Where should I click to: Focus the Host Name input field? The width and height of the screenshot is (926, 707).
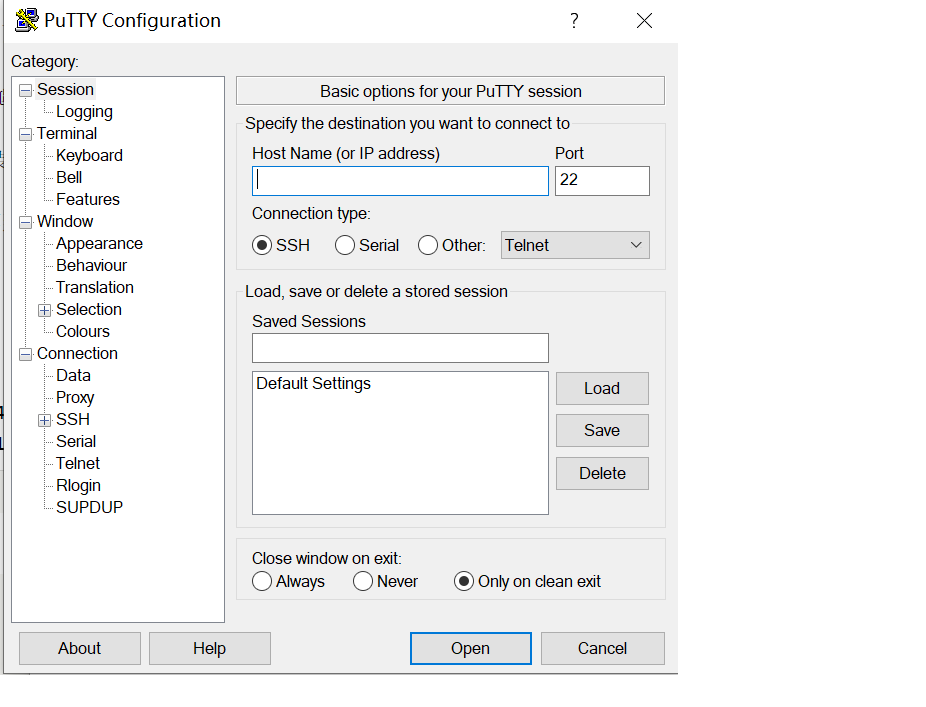tap(400, 180)
